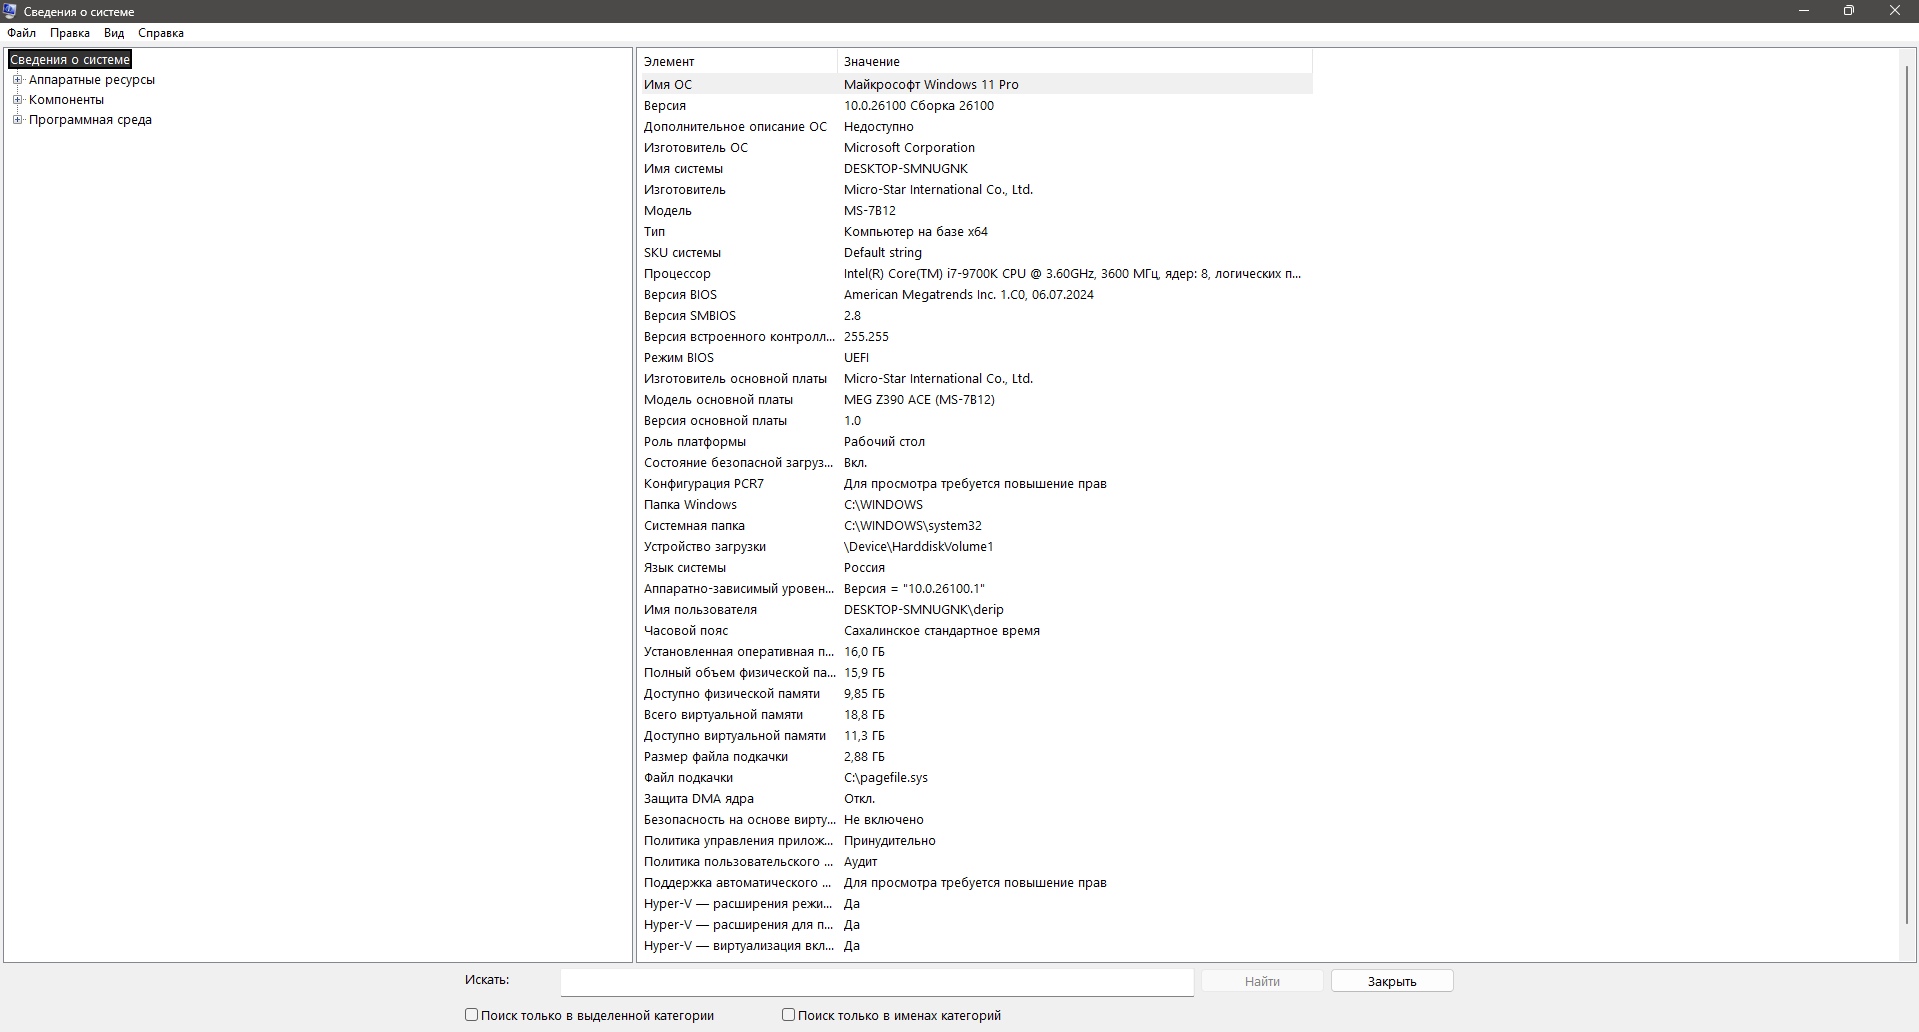Image resolution: width=1919 pixels, height=1032 pixels.
Task: Select the Часовой пояс row
Action: pyautogui.click(x=975, y=631)
